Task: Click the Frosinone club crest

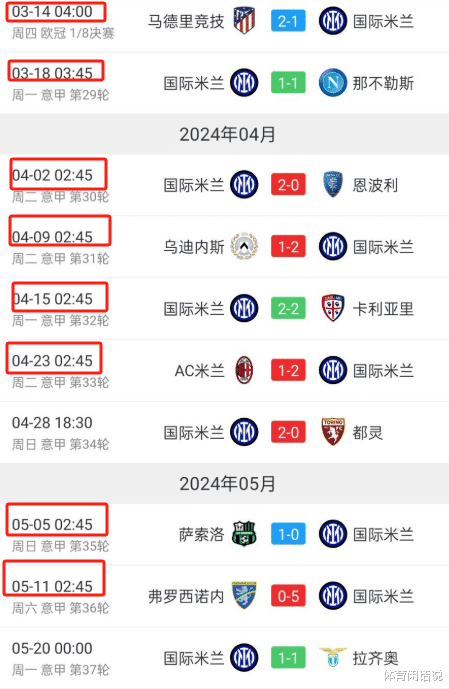Action: point(244,596)
